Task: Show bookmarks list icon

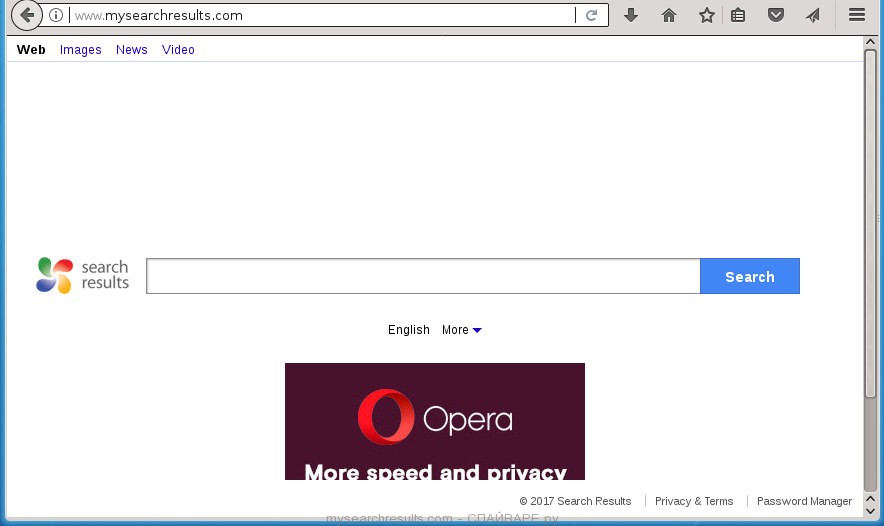Action: [738, 15]
